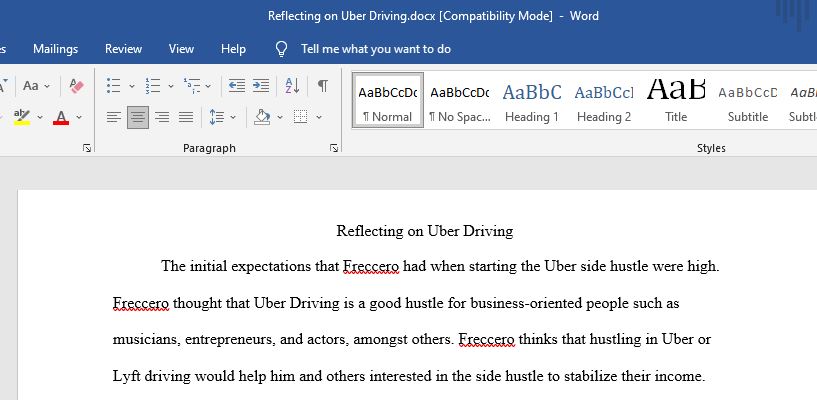Viewport: 817px width, 400px height.
Task: Apply the No Spacing style
Action: 460,101
